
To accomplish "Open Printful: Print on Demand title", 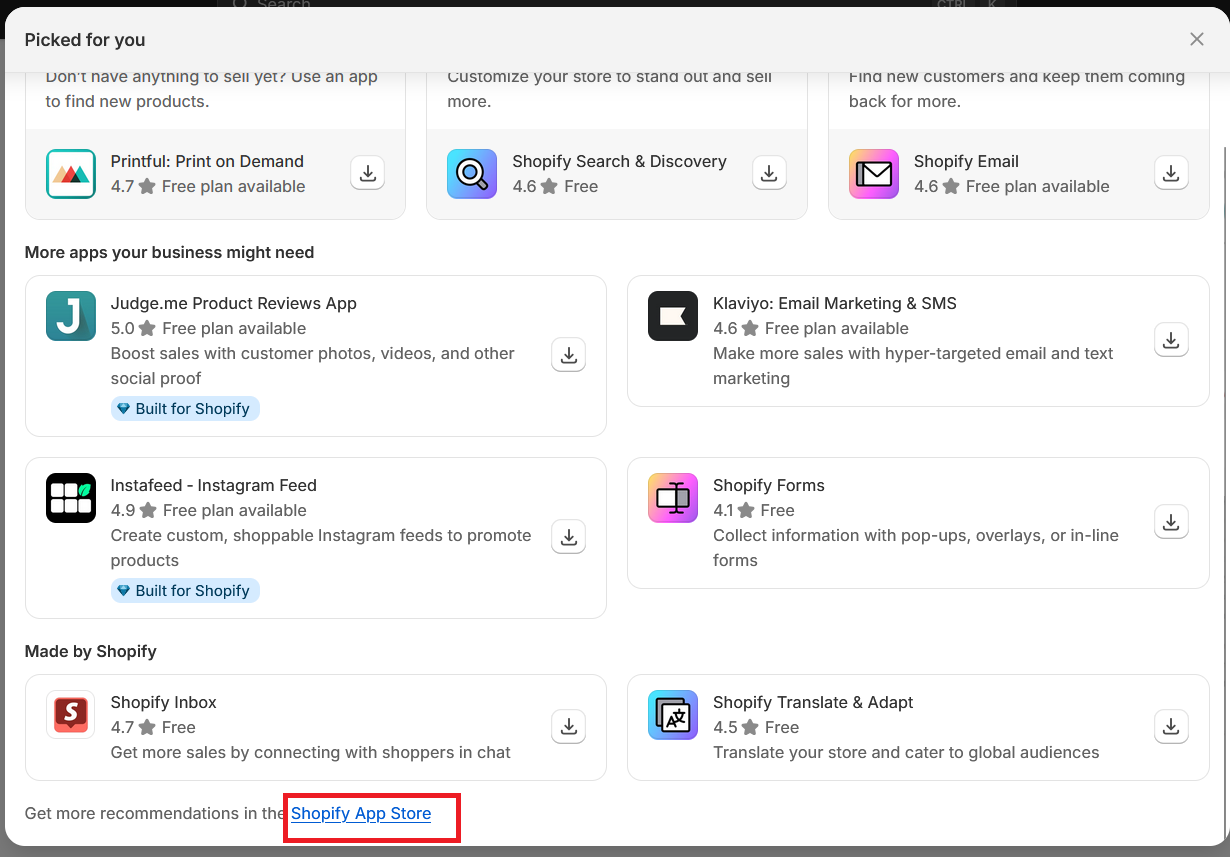I will click(x=207, y=161).
